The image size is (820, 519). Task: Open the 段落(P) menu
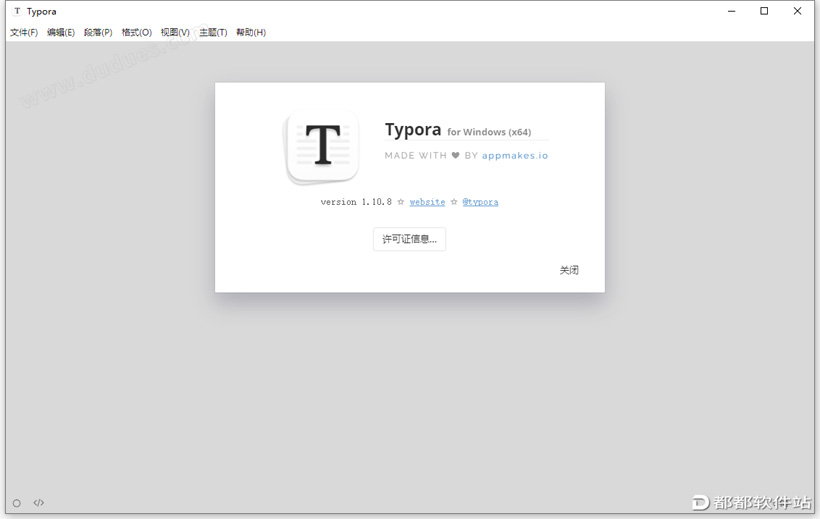[98, 32]
